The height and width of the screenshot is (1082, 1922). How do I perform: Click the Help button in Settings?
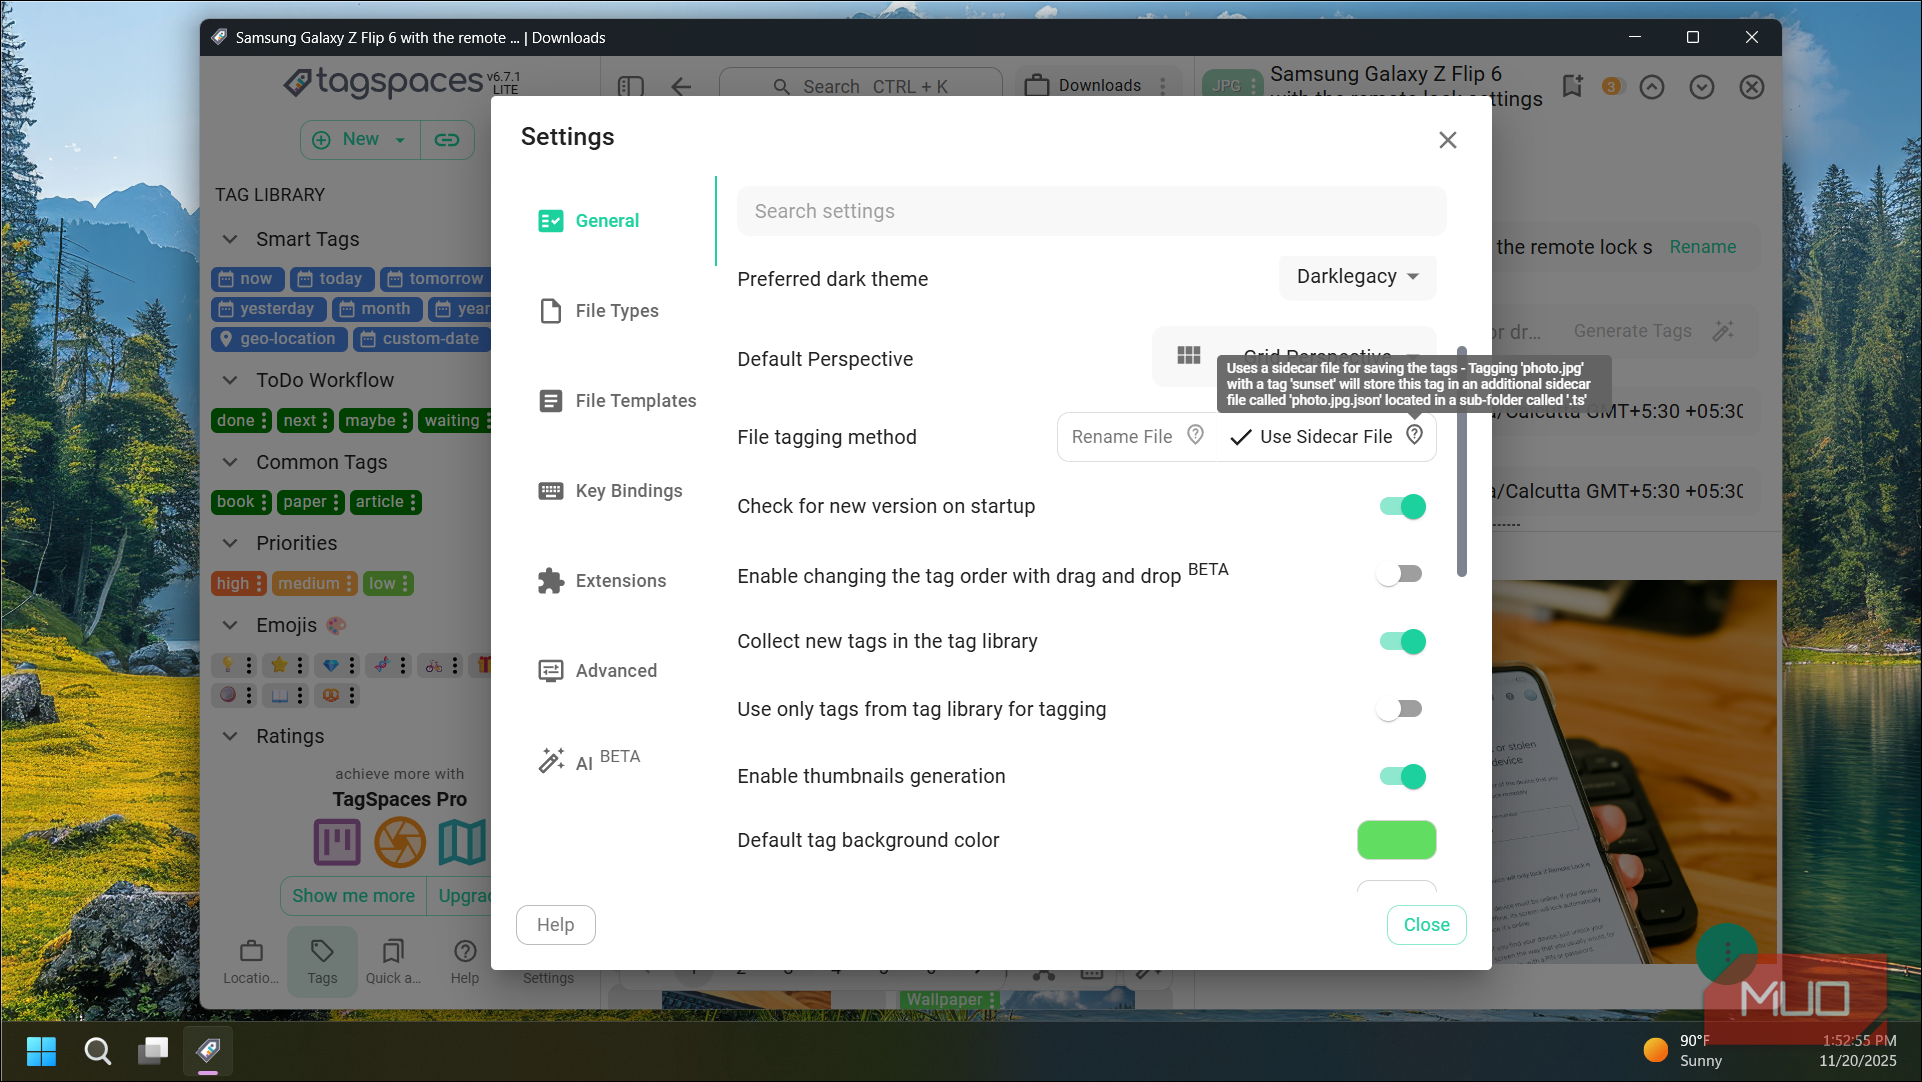point(556,925)
